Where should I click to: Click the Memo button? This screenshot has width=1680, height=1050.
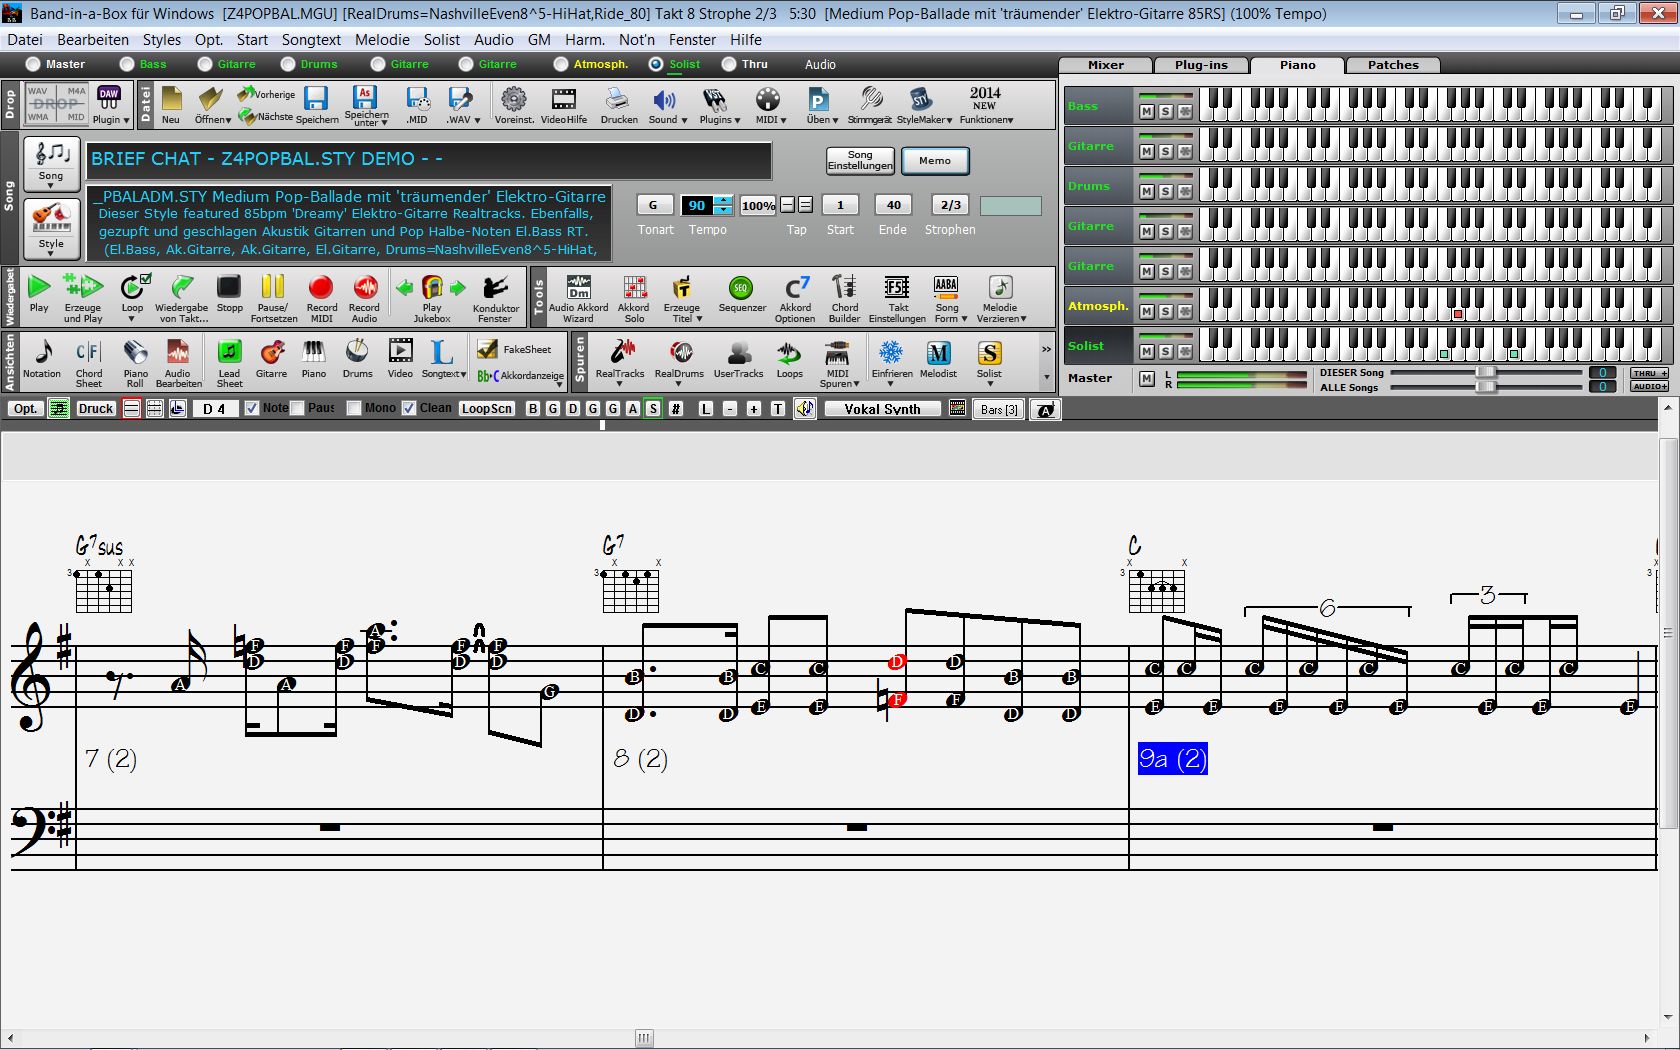coord(934,161)
